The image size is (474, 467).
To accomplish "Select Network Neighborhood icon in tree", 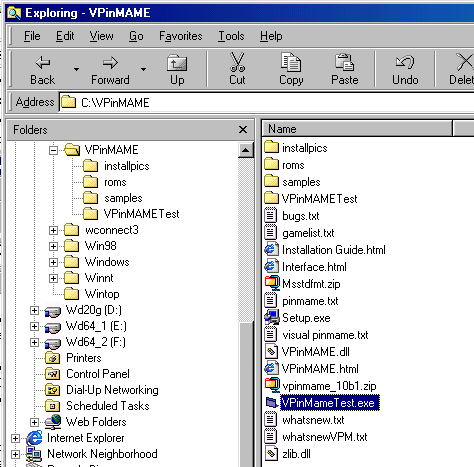I will point(34,454).
